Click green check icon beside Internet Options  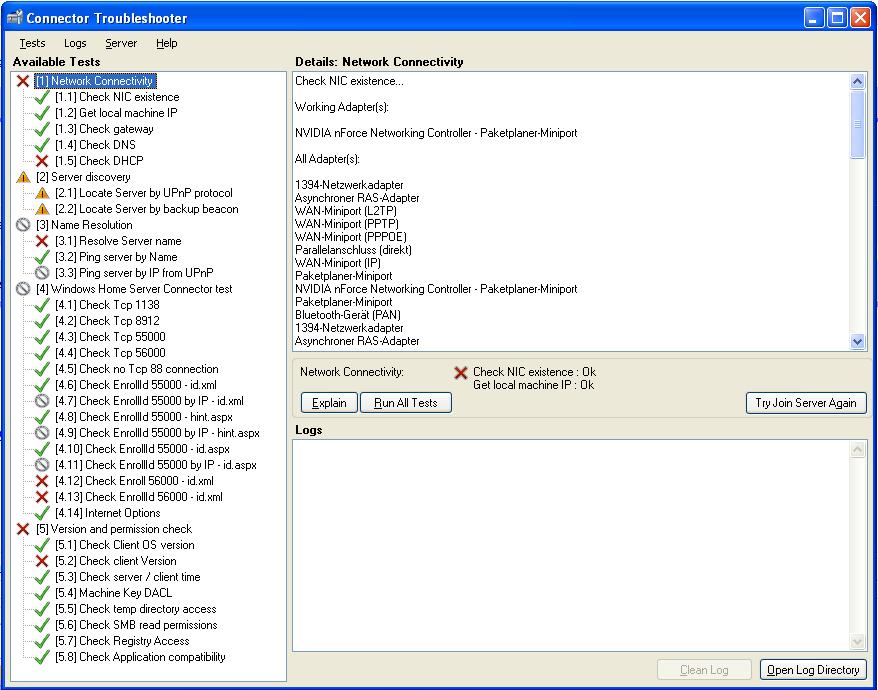click(x=42, y=514)
